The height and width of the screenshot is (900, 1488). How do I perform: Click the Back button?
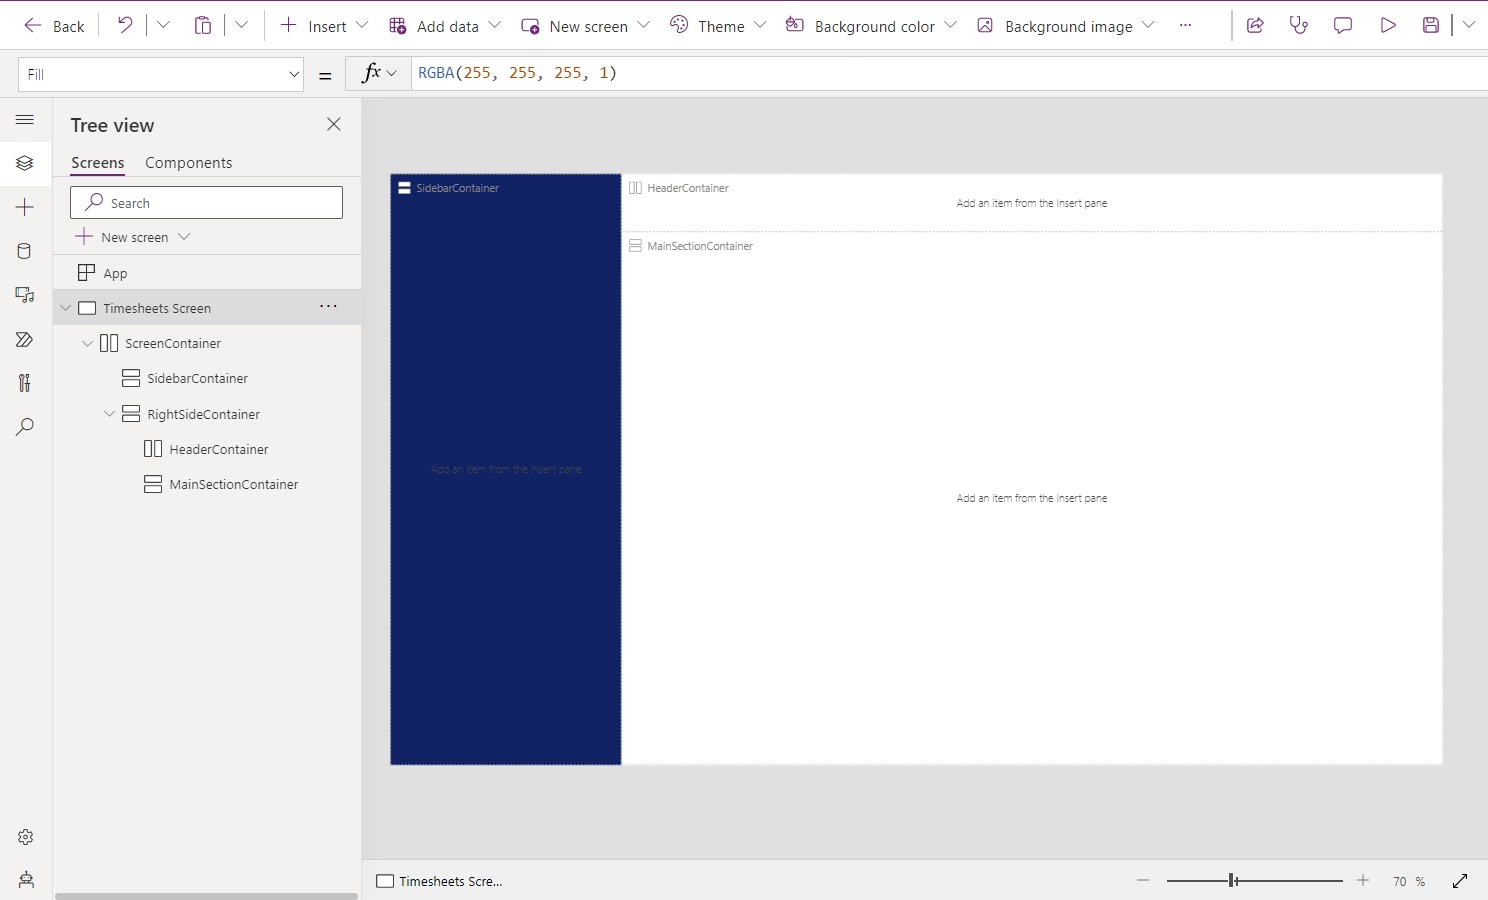[x=54, y=25]
